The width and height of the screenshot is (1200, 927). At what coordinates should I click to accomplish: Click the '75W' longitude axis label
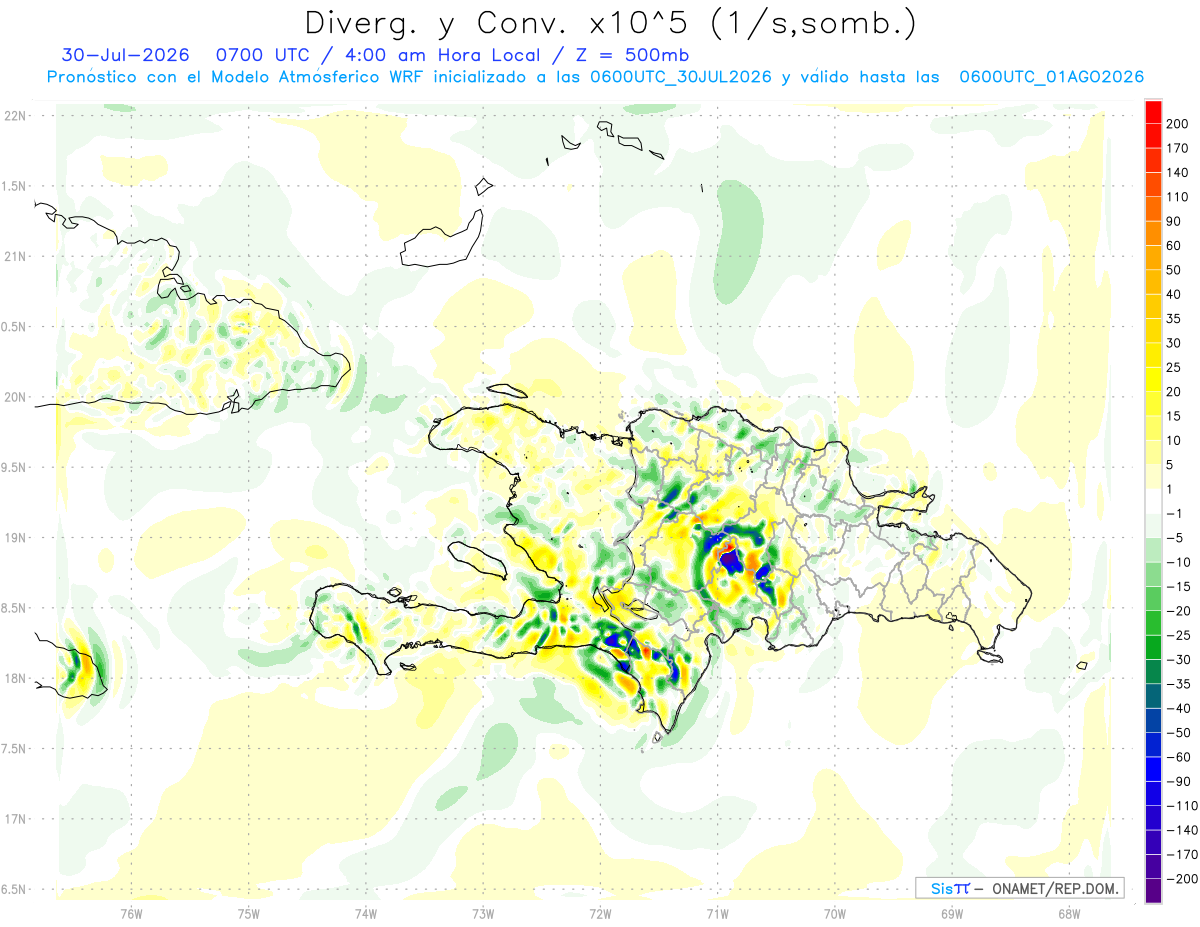[x=249, y=915]
